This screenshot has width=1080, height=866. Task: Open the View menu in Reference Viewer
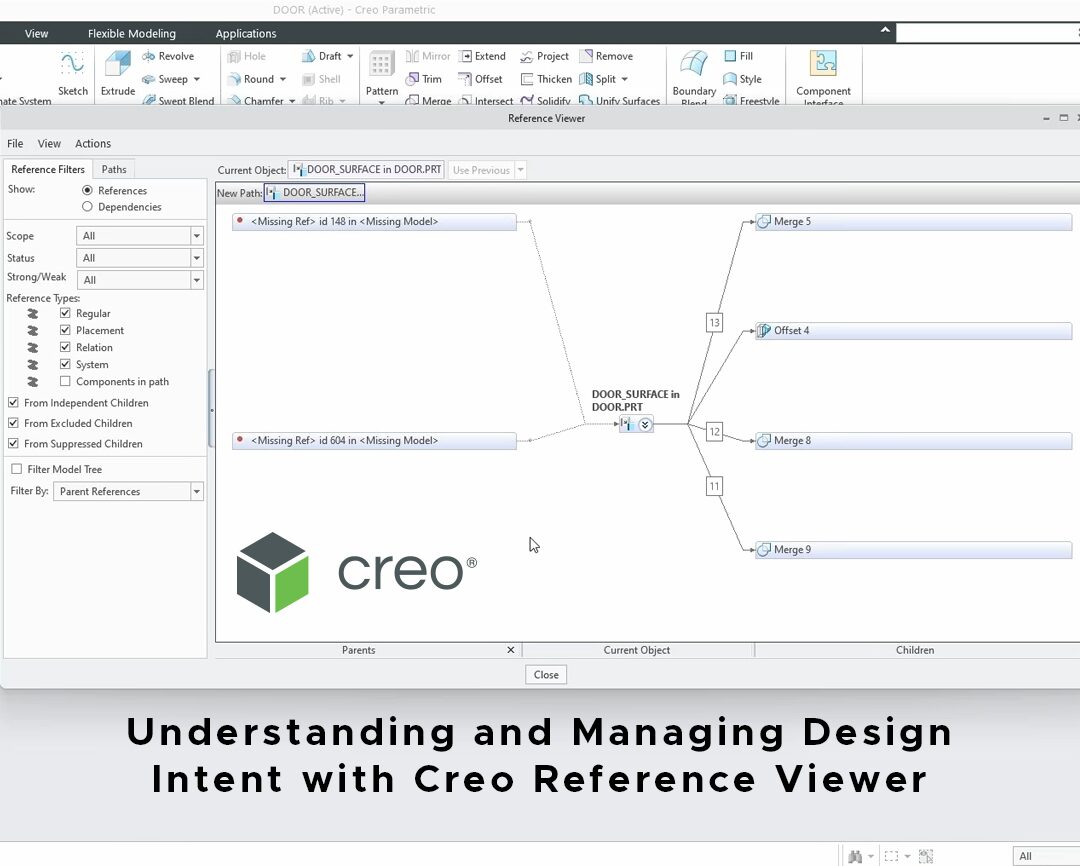(49, 143)
